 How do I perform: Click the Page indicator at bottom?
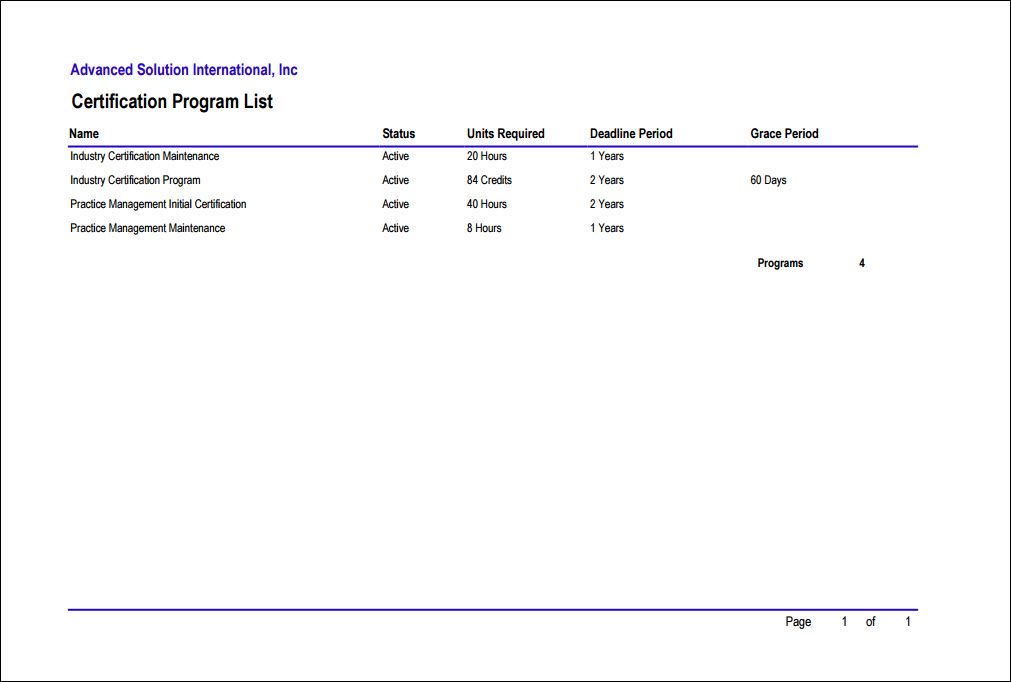[798, 621]
